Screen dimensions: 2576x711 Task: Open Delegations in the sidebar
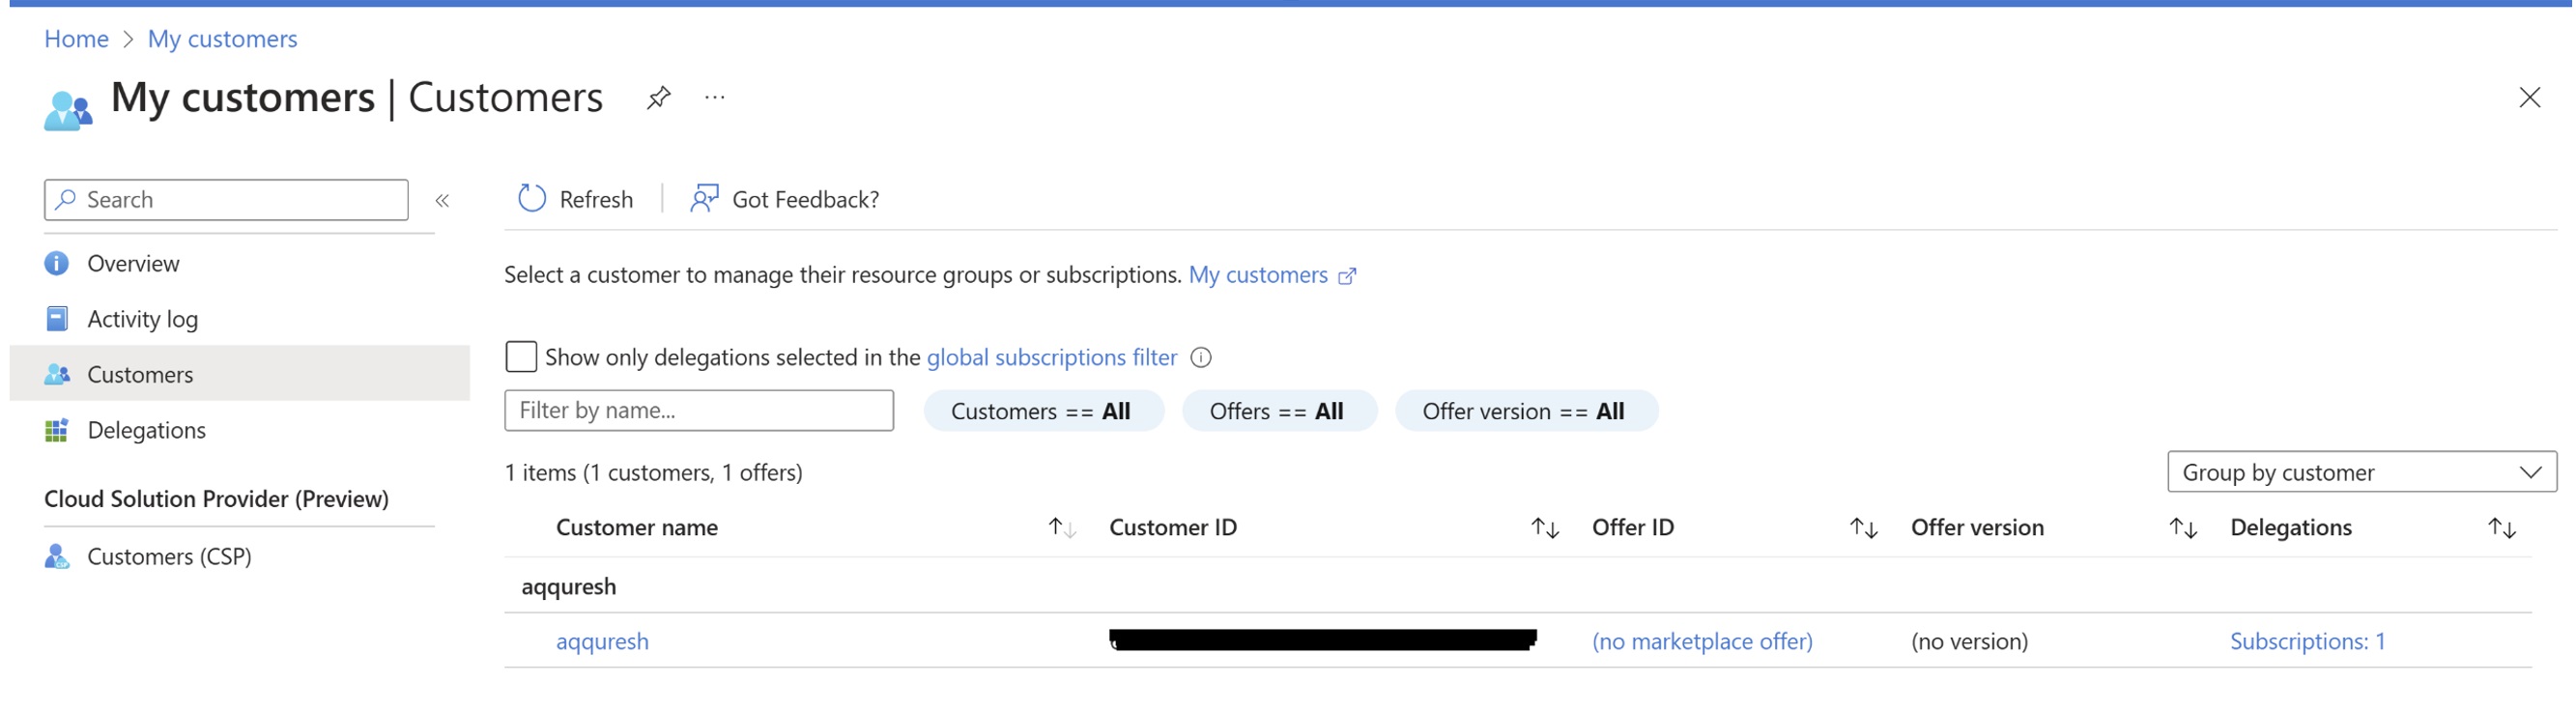(146, 430)
